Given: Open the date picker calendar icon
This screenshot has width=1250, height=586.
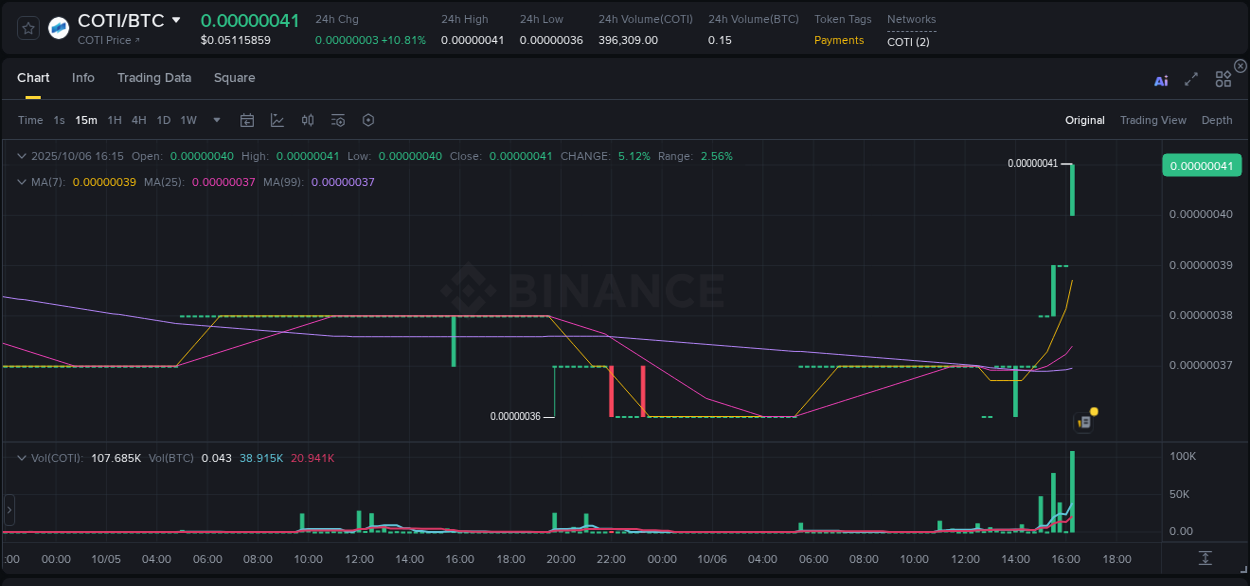Looking at the screenshot, I should [247, 120].
